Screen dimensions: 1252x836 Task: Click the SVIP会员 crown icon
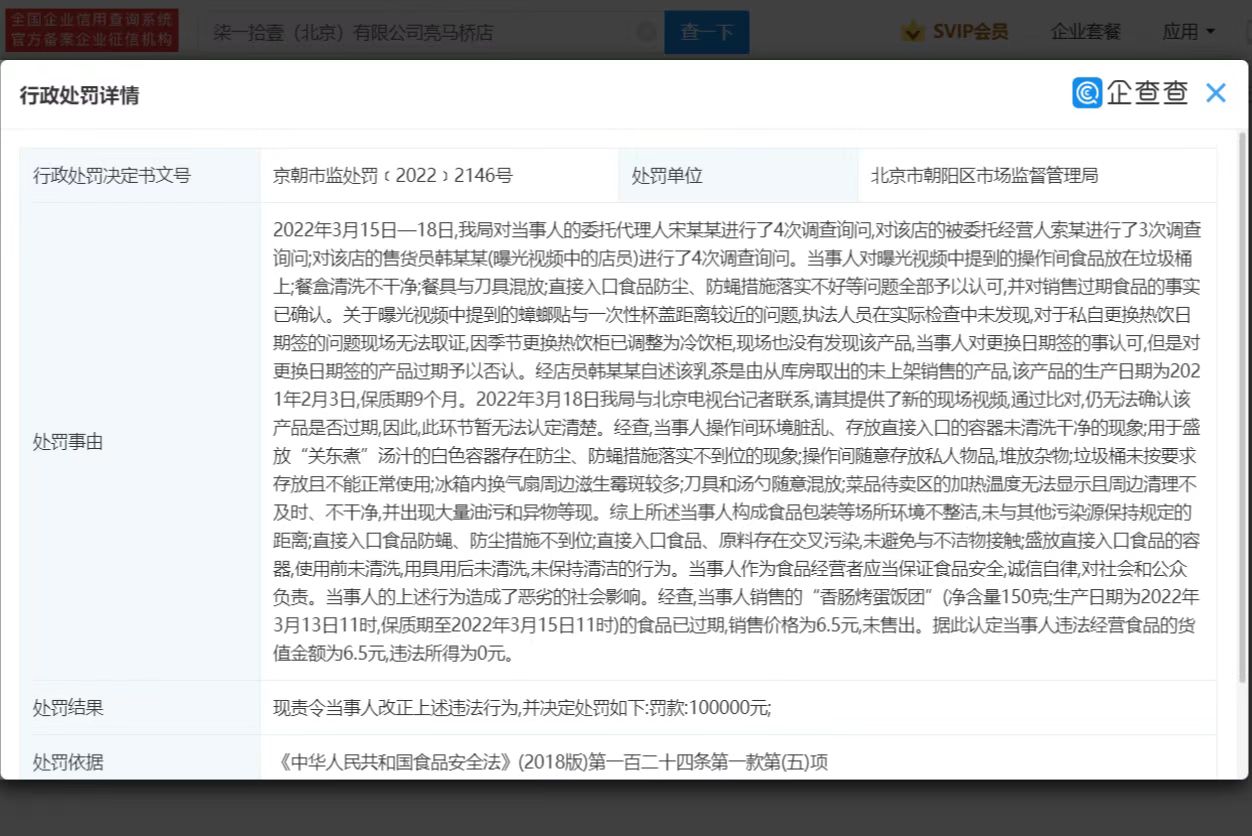click(912, 32)
